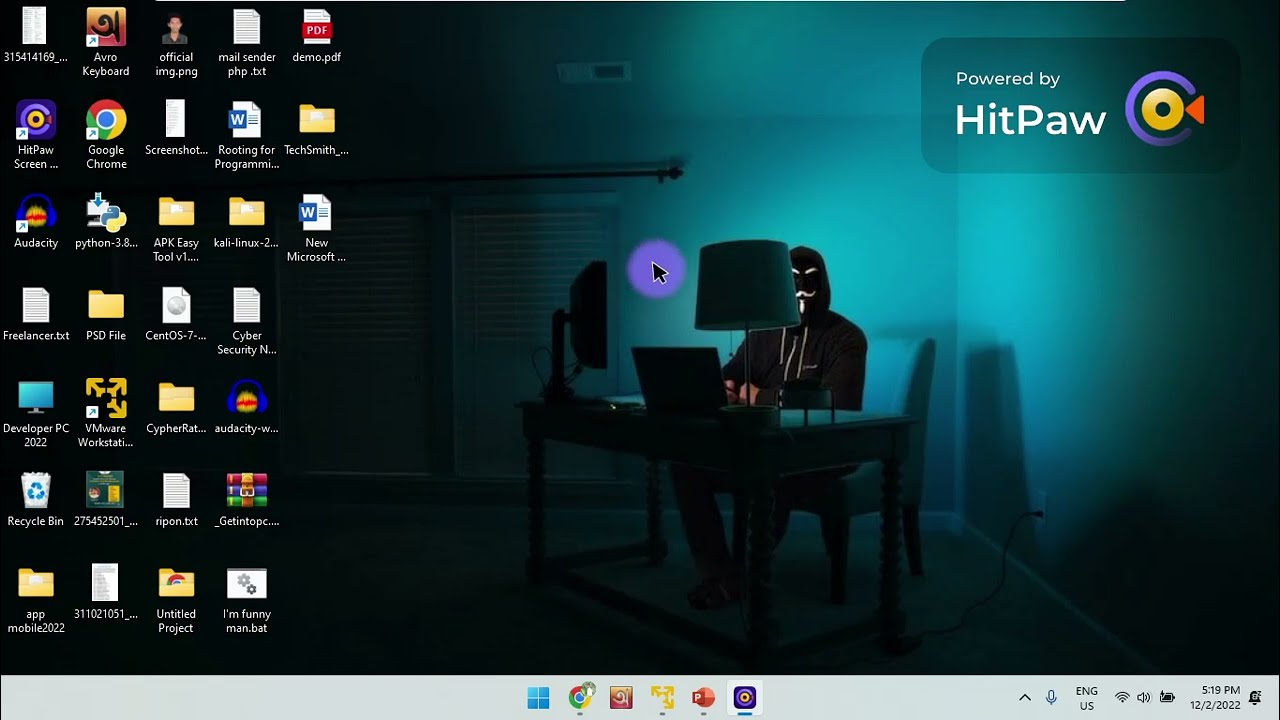Open Untitled Project folder
Screen dimensions: 1280x720
pos(176,599)
